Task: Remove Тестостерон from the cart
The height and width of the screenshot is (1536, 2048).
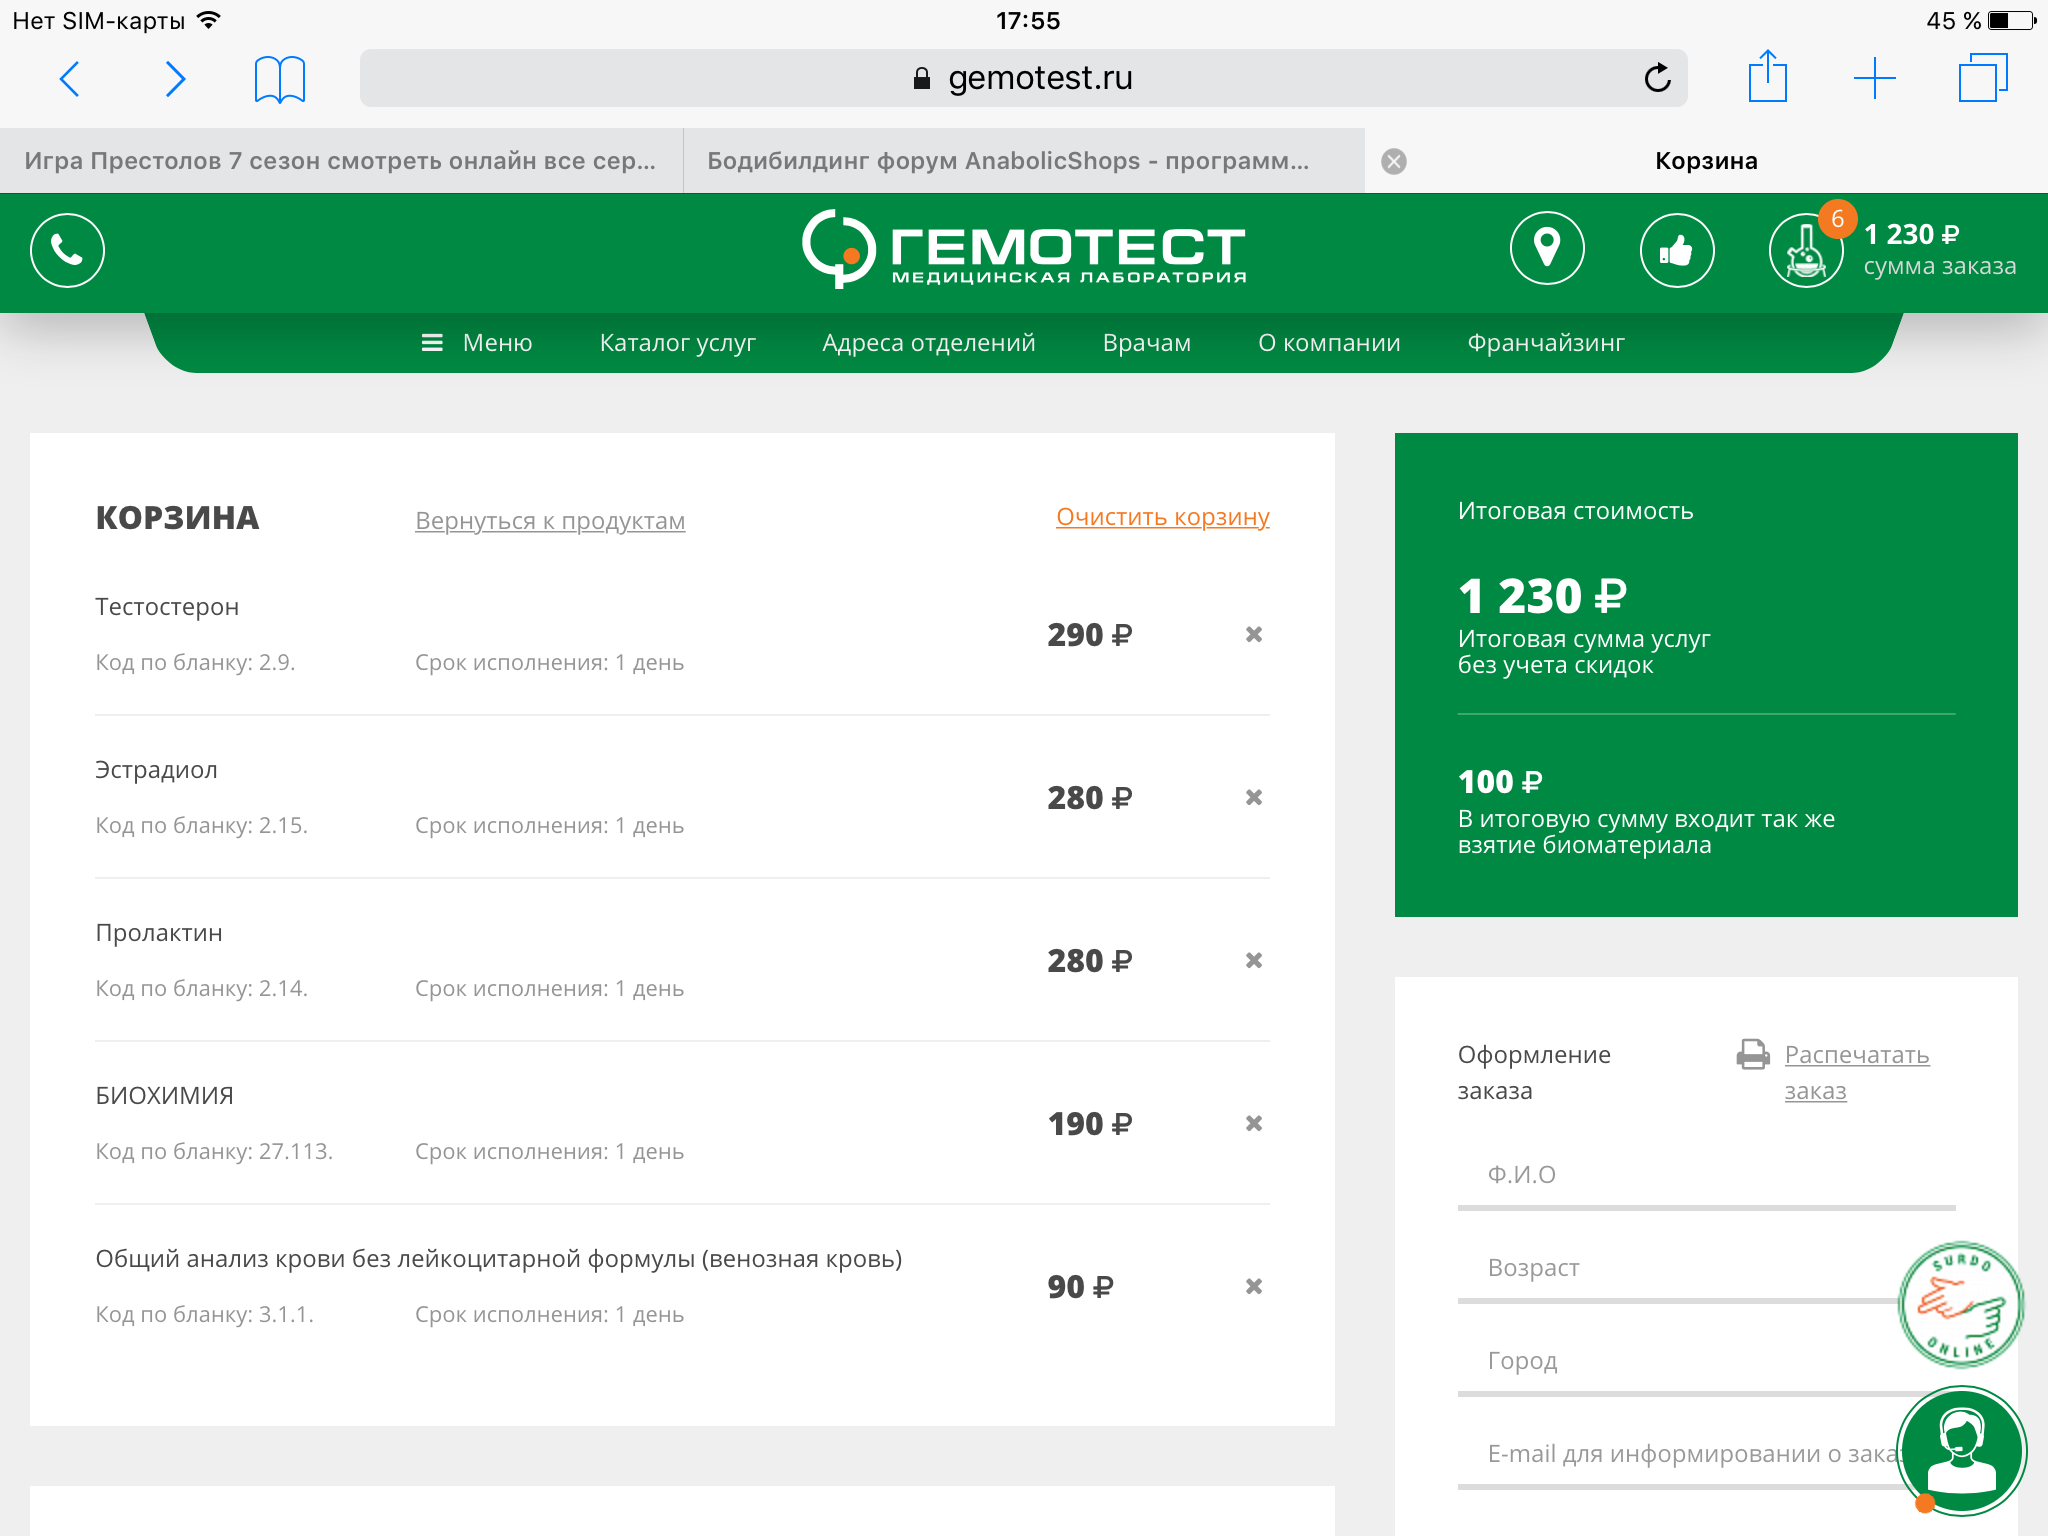Action: [1253, 634]
